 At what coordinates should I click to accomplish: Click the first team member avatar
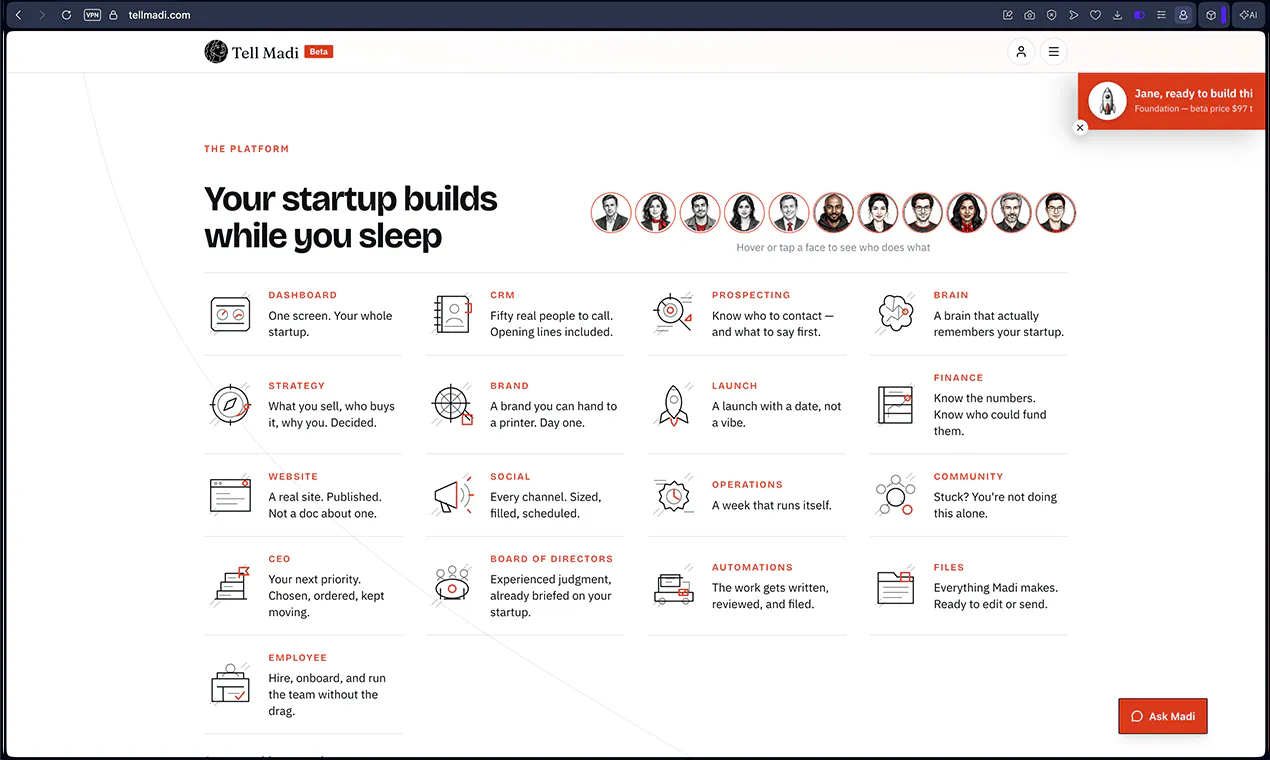click(611, 213)
